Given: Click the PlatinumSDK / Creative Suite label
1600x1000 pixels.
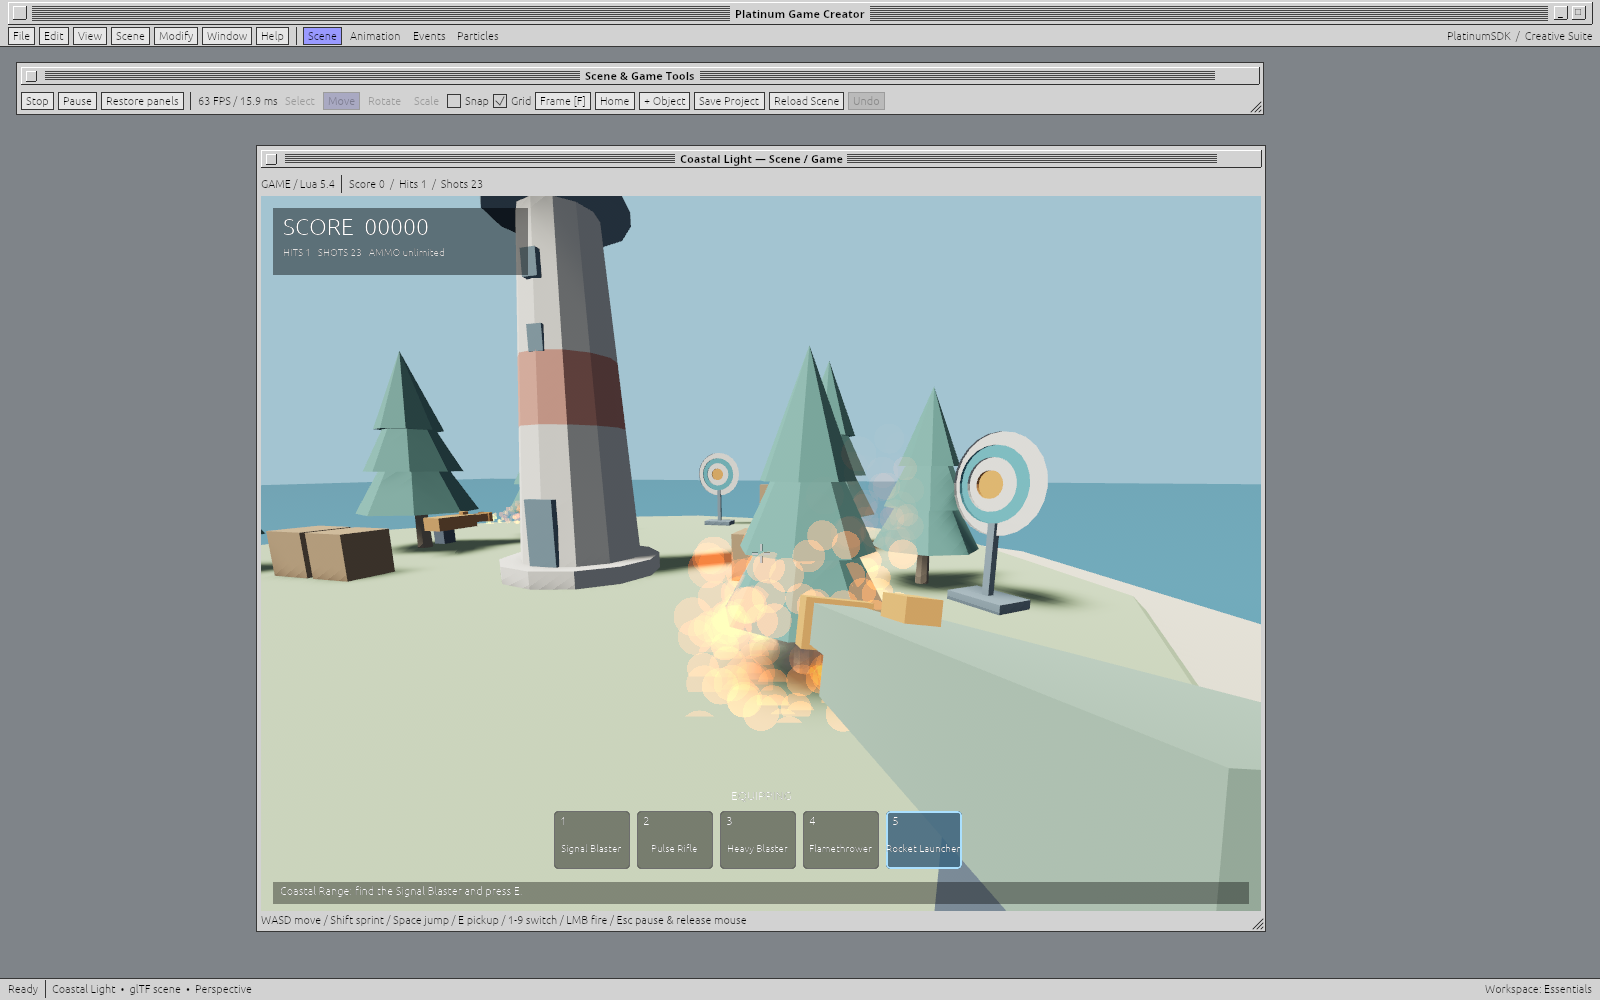Looking at the screenshot, I should click(x=1519, y=36).
